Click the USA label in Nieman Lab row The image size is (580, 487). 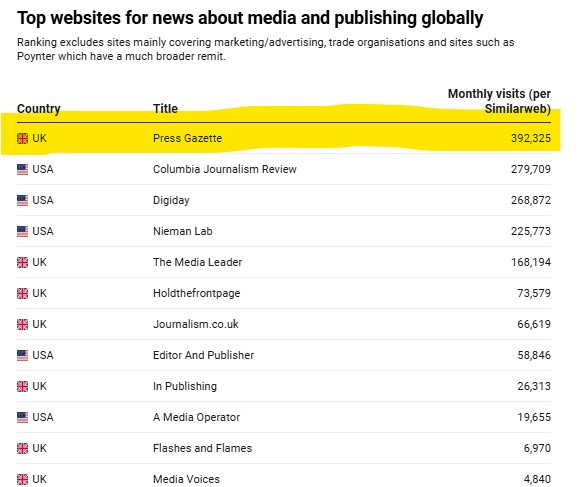(x=43, y=231)
